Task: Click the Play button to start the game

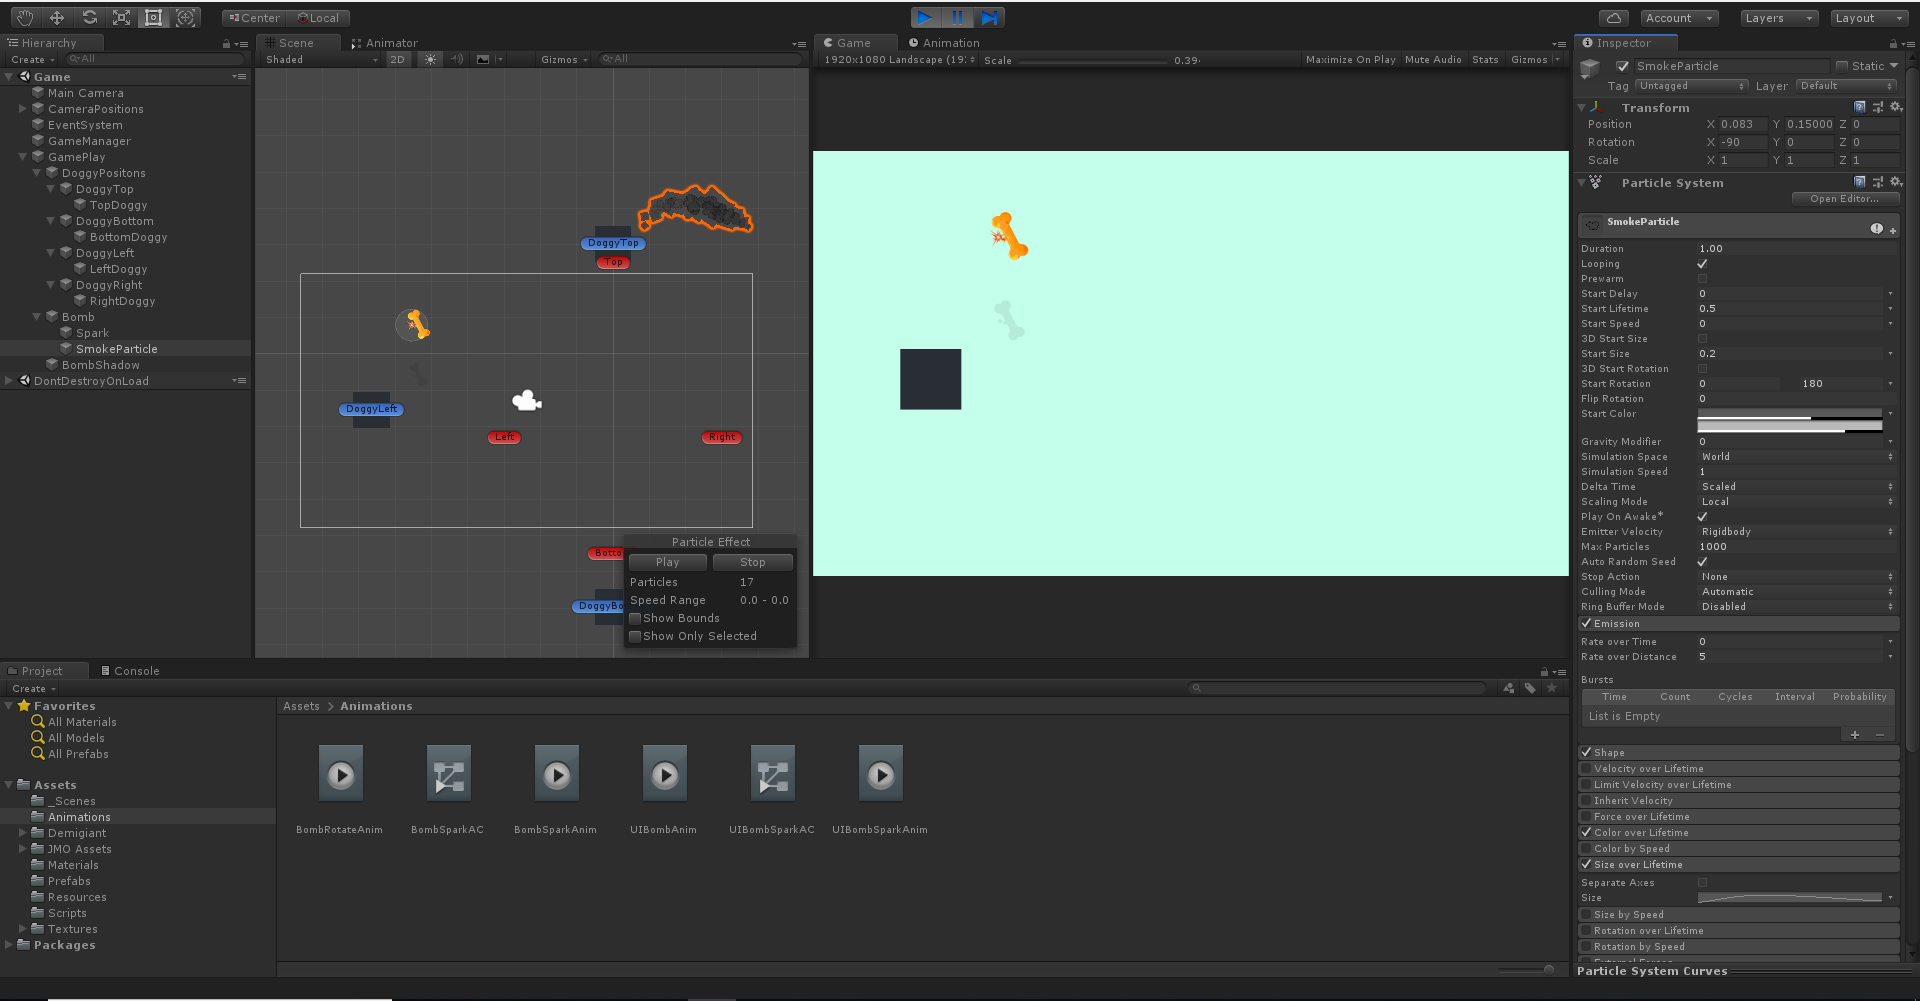Action: pyautogui.click(x=926, y=17)
